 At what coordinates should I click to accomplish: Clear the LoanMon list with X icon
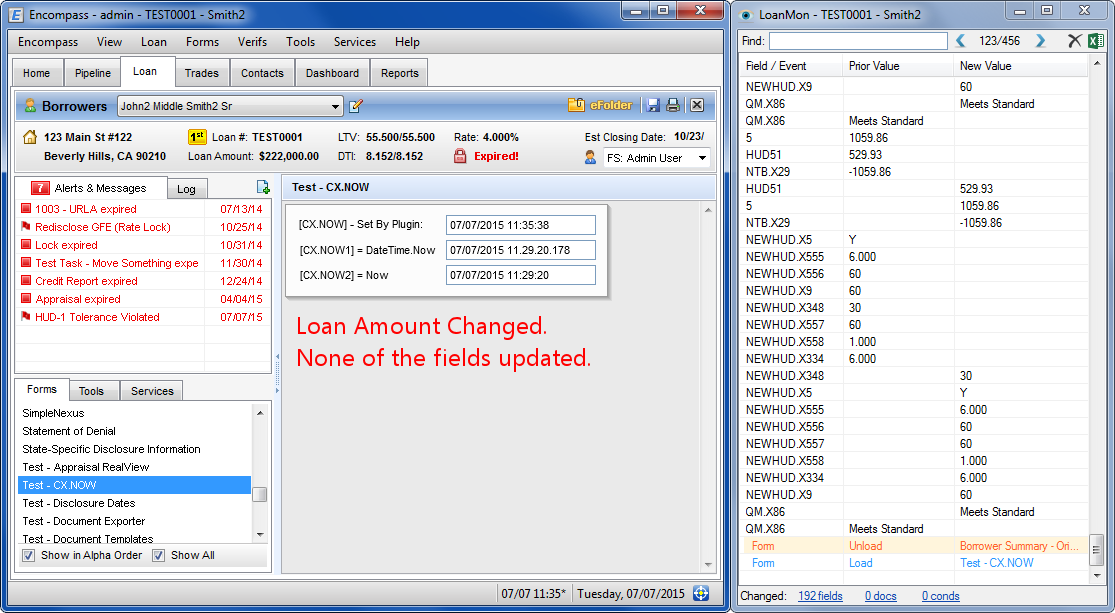[x=1074, y=41]
